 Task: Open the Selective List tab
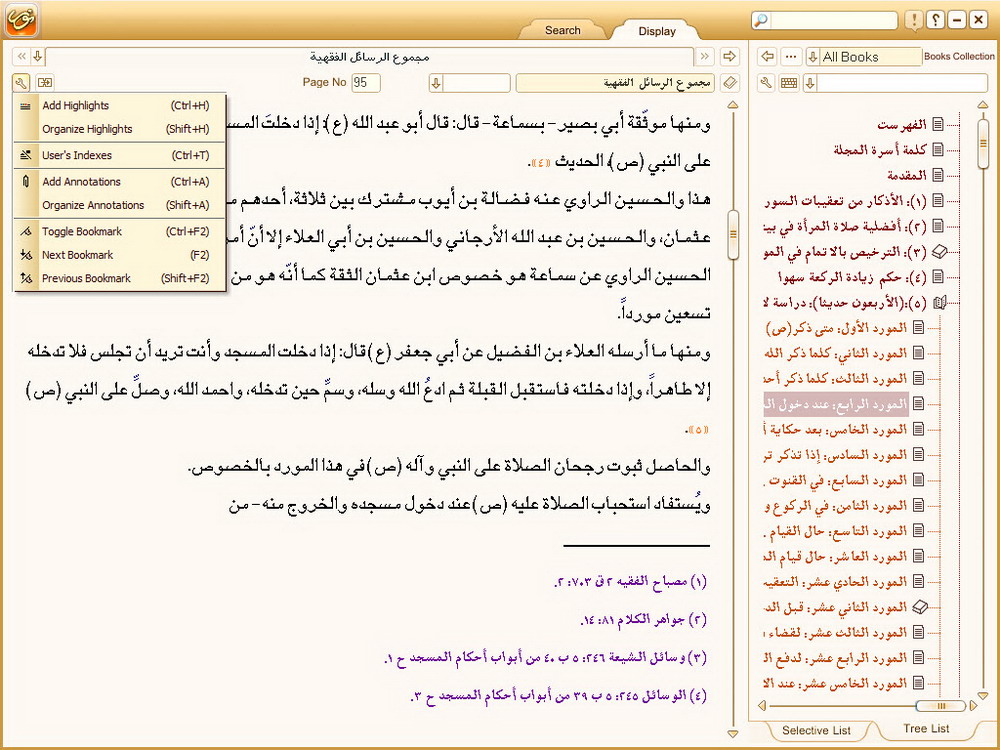[x=816, y=730]
